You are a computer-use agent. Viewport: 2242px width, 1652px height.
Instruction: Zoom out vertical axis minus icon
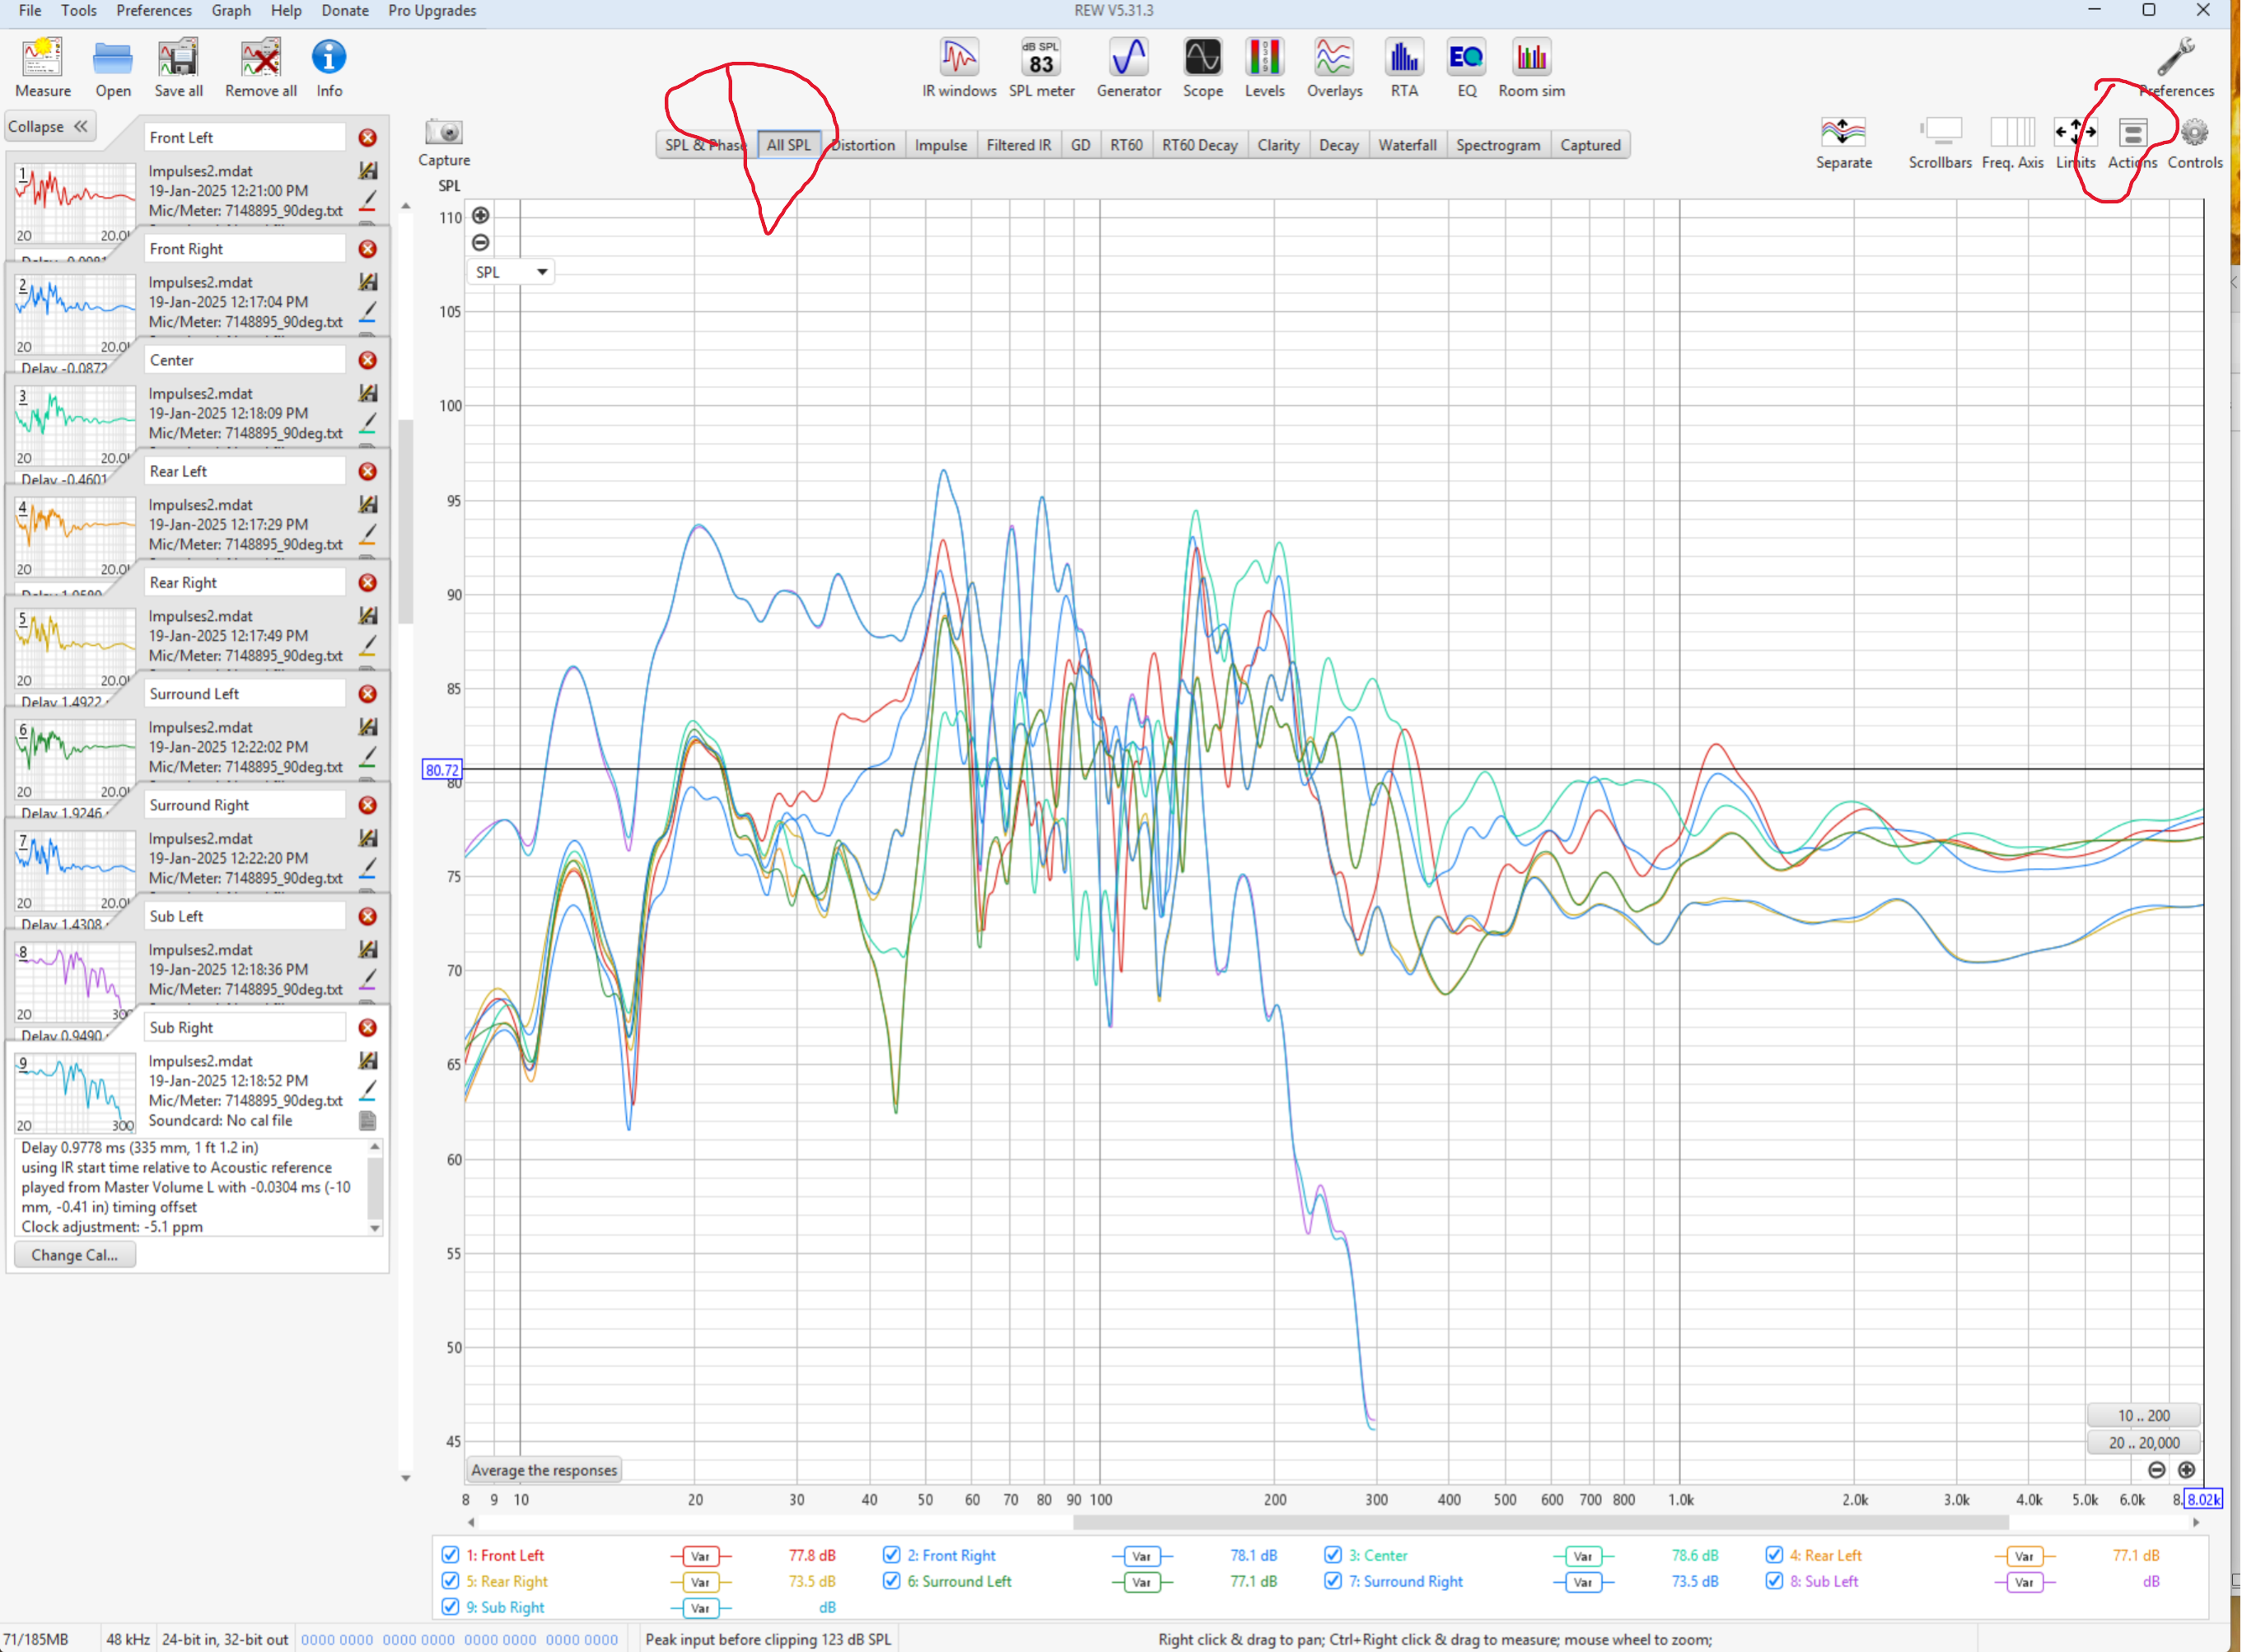click(x=481, y=243)
